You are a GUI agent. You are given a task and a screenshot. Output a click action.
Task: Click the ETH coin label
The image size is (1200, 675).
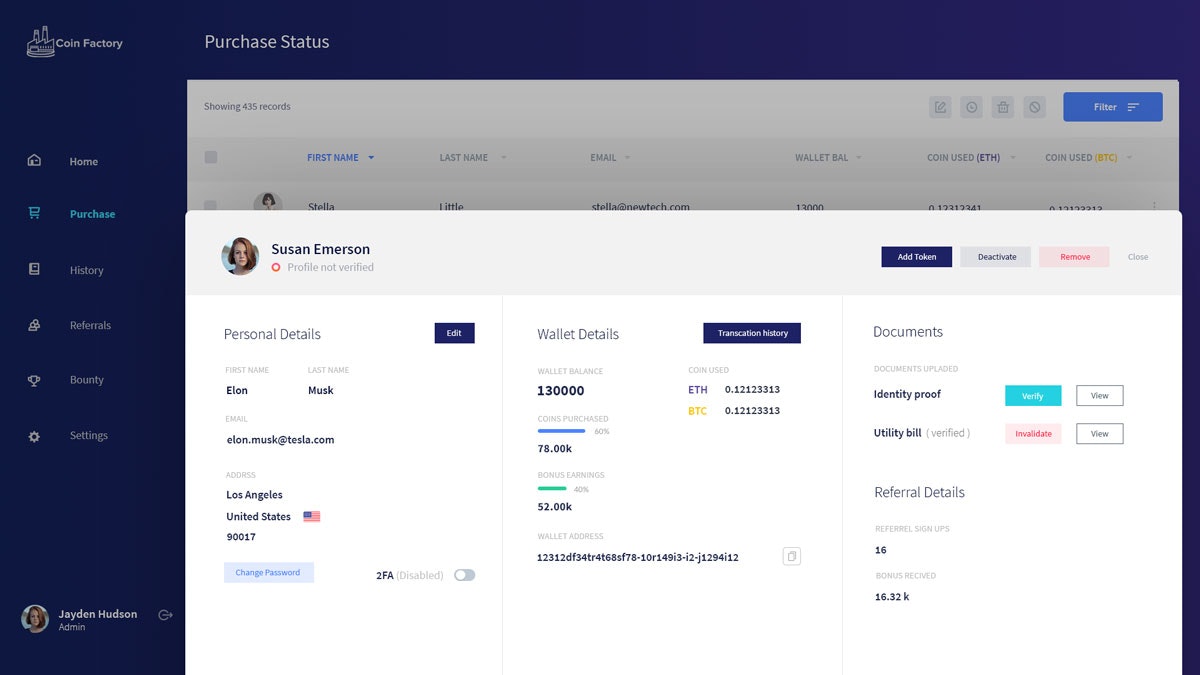pyautogui.click(x=697, y=390)
